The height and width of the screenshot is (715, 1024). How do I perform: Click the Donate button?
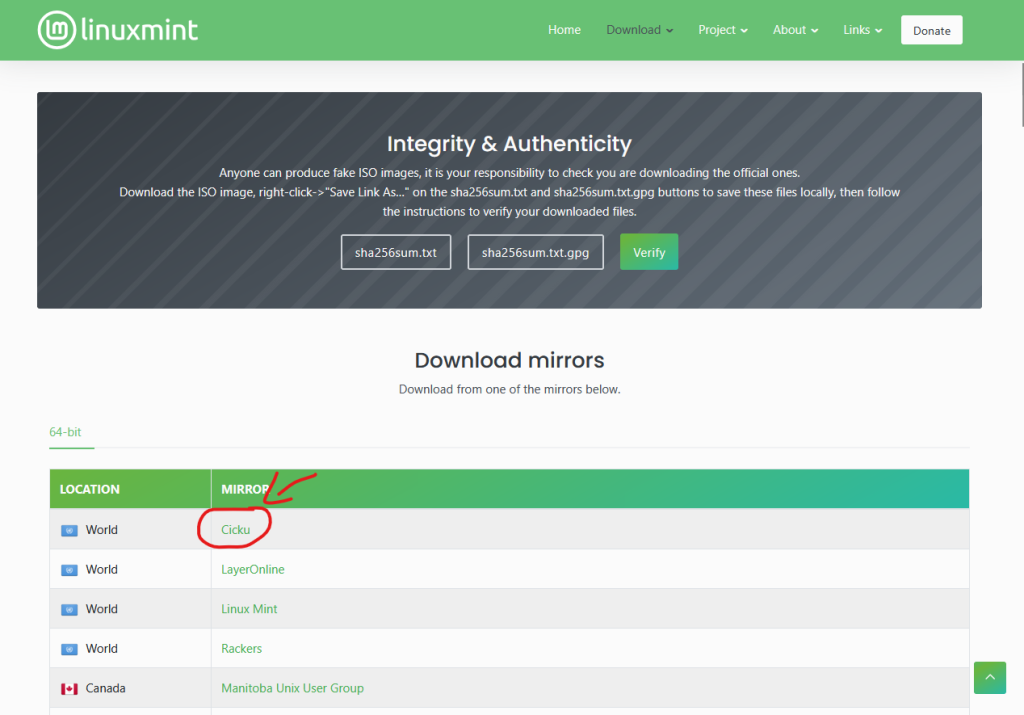click(x=931, y=30)
